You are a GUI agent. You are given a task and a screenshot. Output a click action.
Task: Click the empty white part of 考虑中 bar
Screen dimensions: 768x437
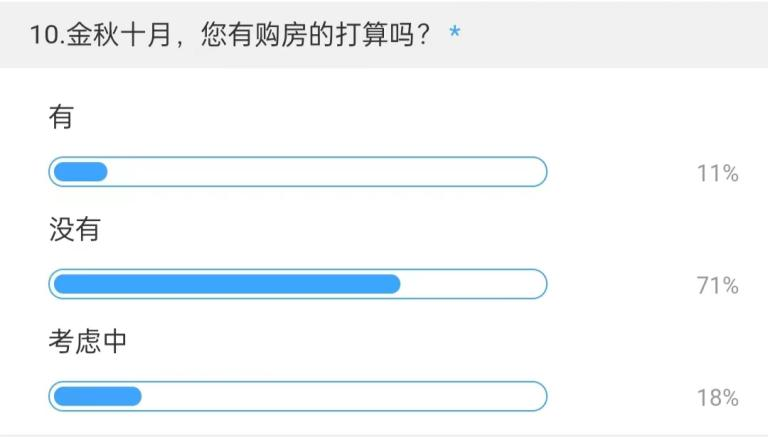click(x=343, y=396)
